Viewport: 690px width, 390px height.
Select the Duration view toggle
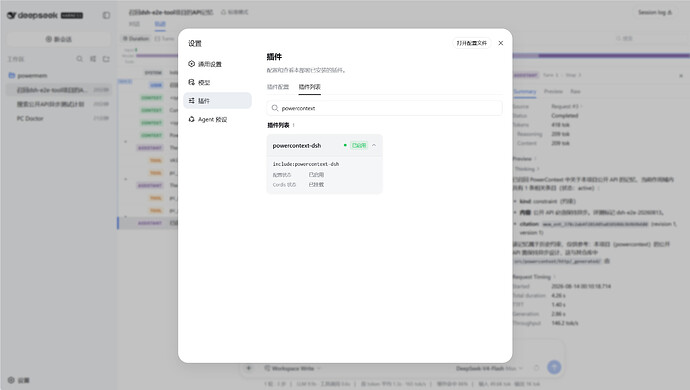[136, 39]
